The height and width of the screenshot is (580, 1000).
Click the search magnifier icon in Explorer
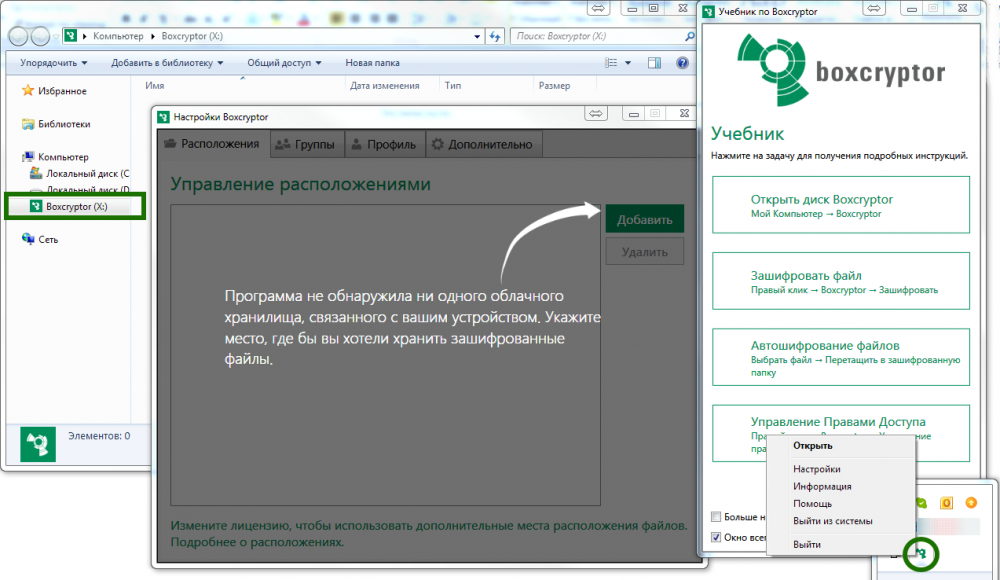[x=689, y=36]
